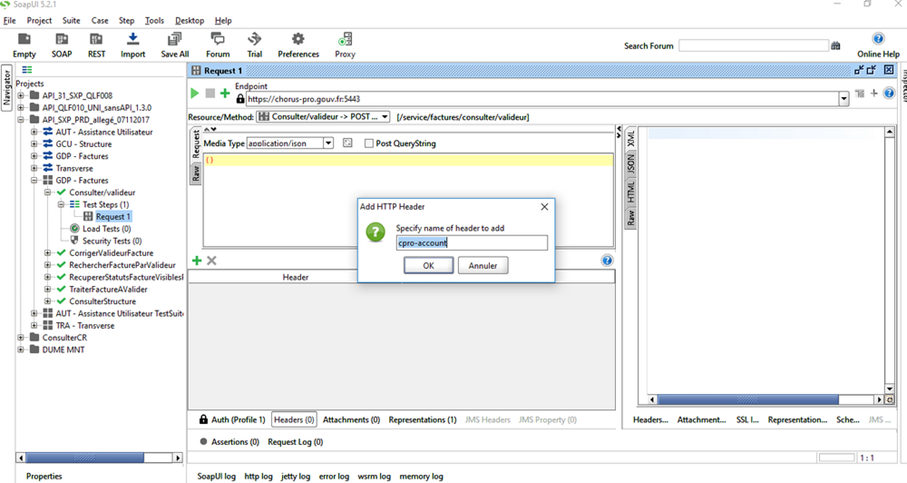Open the Media Type dropdown
This screenshot has width=907, height=483.
coord(328,143)
